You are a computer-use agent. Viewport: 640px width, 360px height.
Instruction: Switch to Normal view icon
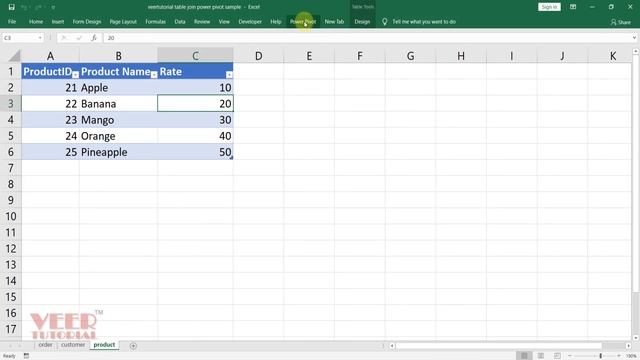tap(524, 356)
